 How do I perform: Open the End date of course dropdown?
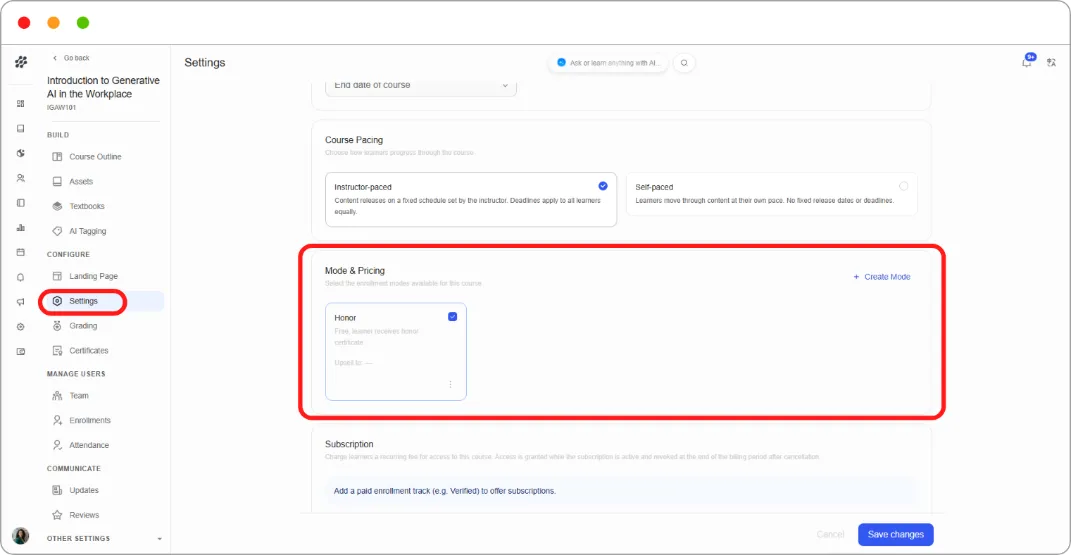pyautogui.click(x=421, y=86)
